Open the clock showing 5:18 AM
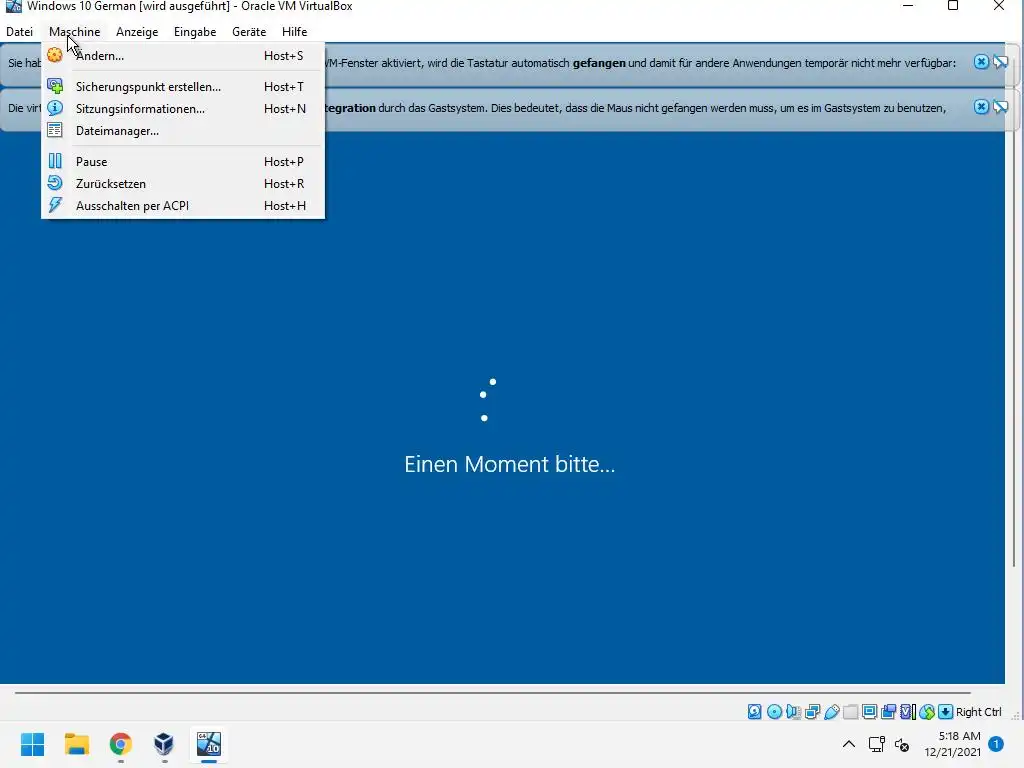The image size is (1024, 768). pyautogui.click(x=952, y=744)
